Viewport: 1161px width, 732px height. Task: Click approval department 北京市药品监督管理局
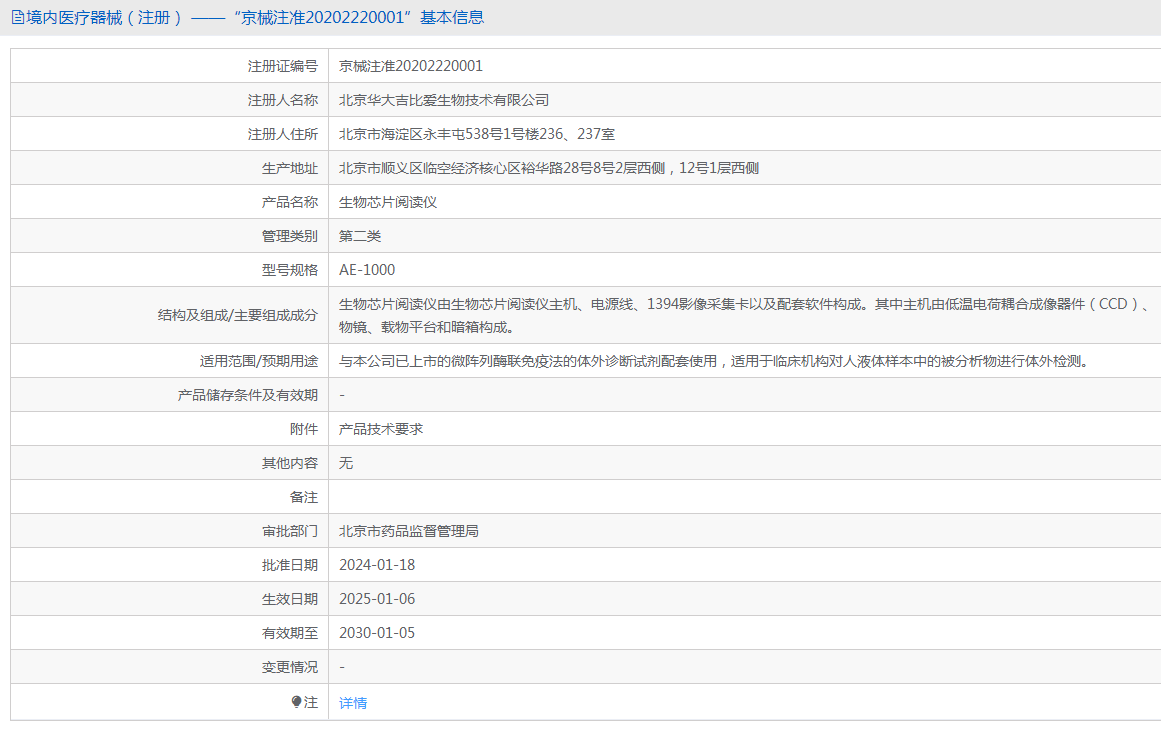click(409, 531)
